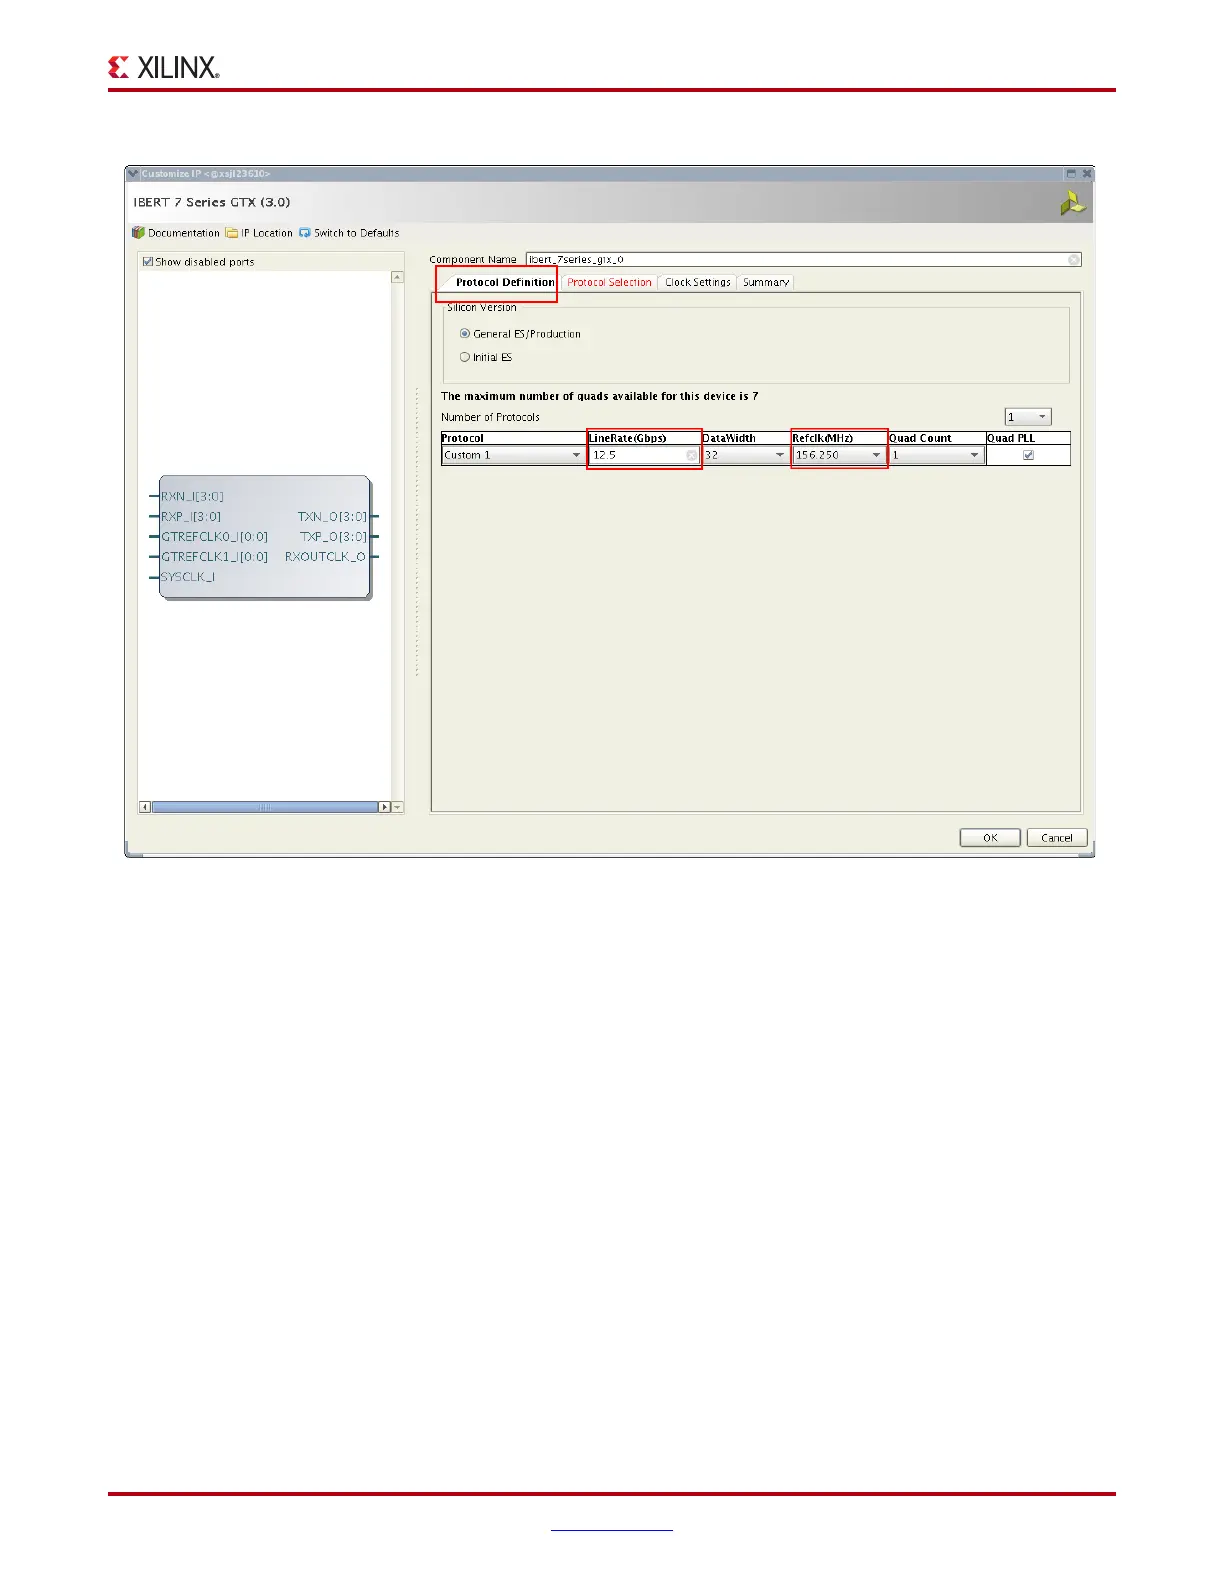Viewport: 1224px width, 1584px height.
Task: Click the IP Location link text
Action: [x=267, y=233]
